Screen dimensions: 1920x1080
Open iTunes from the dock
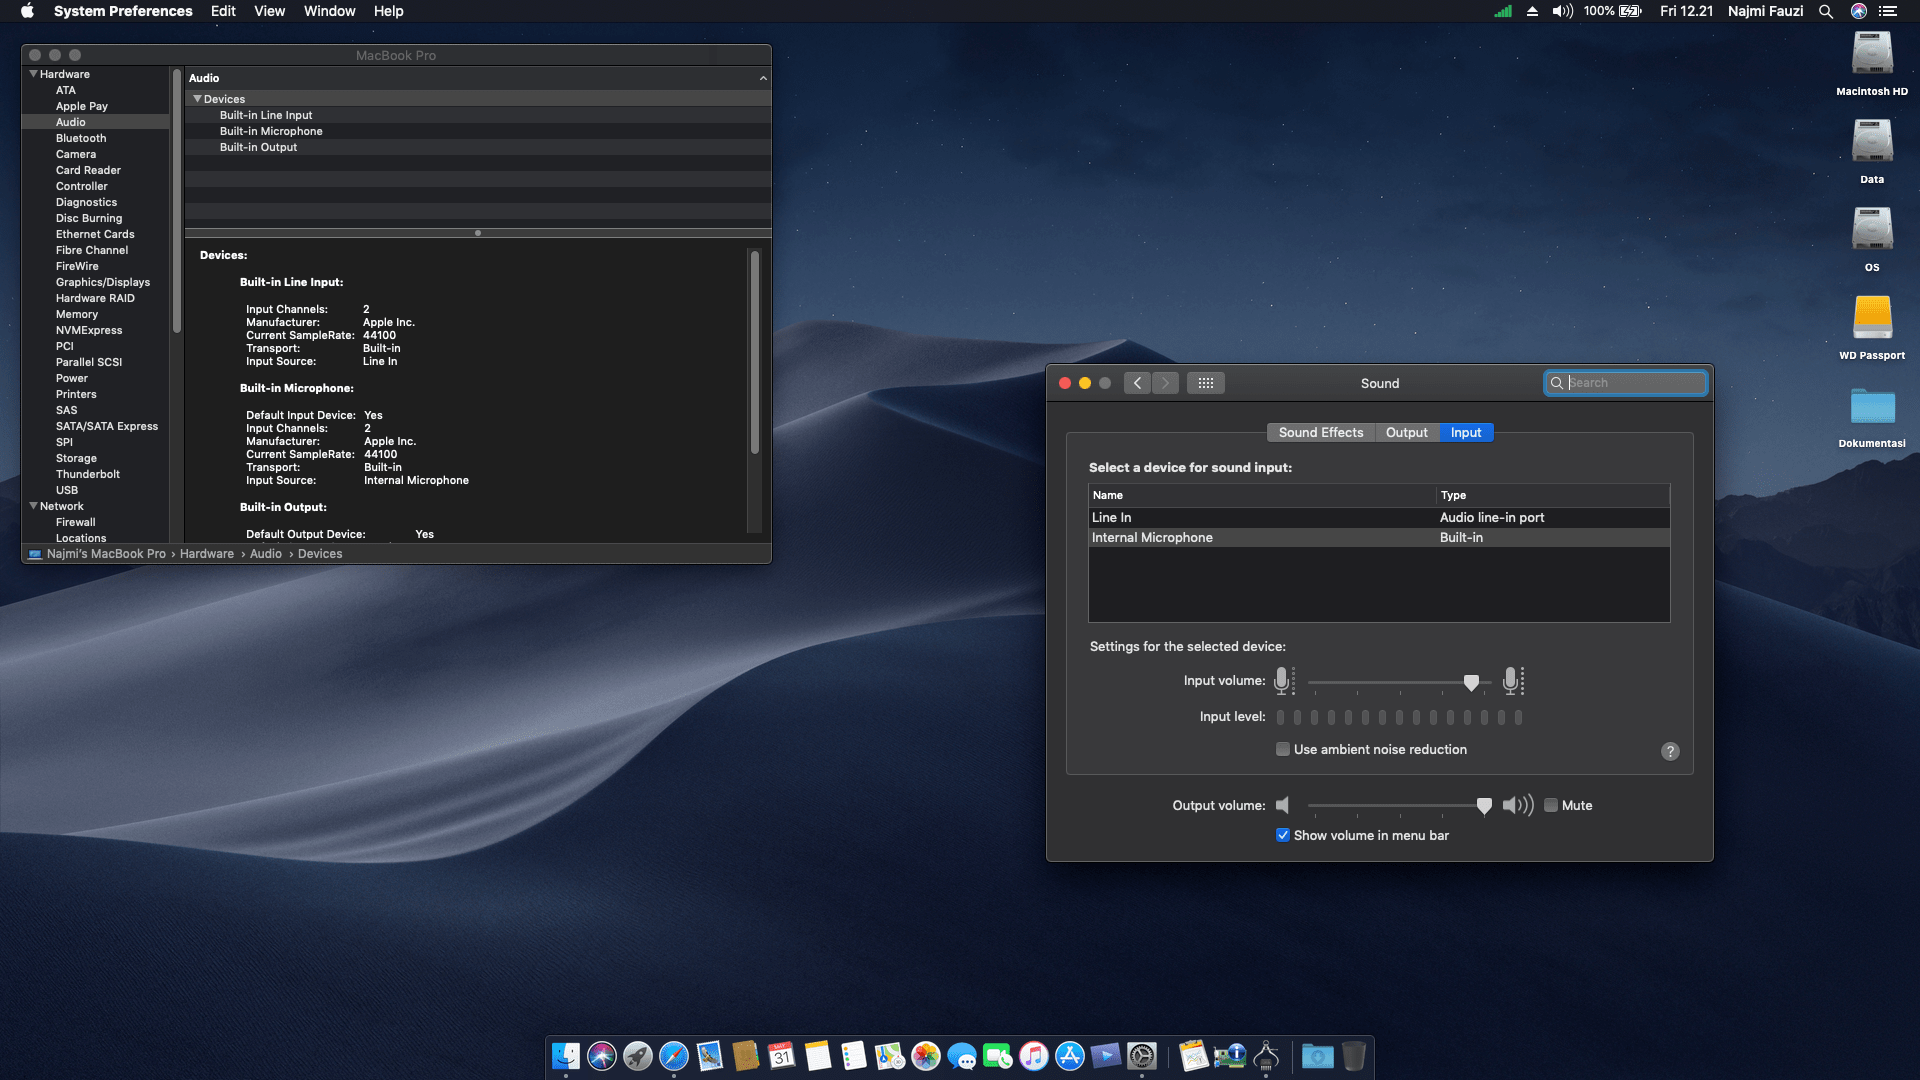tap(1034, 1056)
